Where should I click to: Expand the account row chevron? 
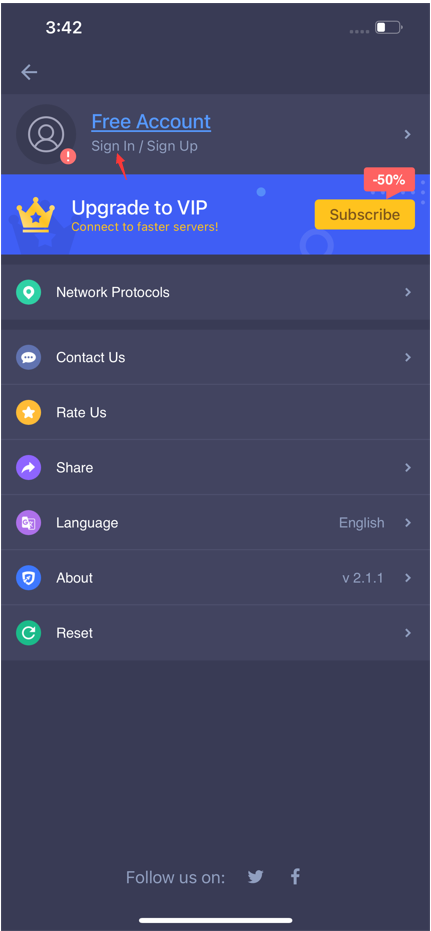[x=408, y=134]
